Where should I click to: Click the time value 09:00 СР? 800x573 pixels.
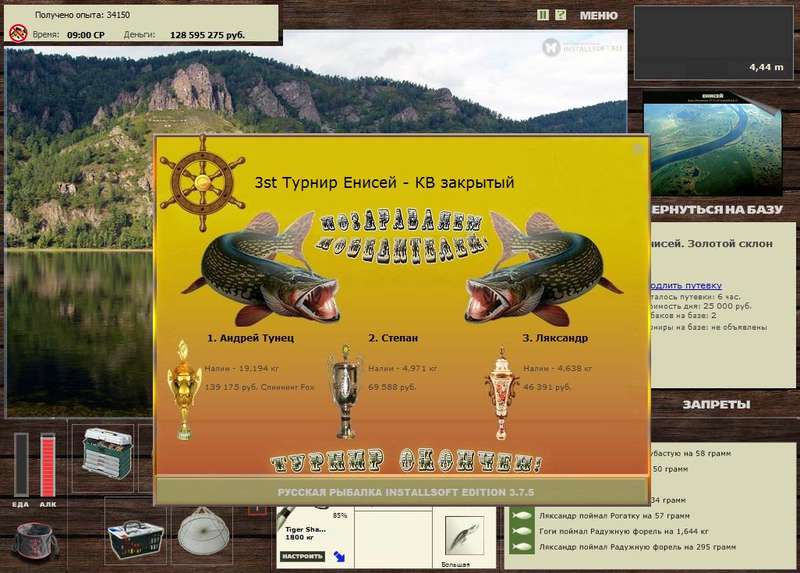pos(86,35)
